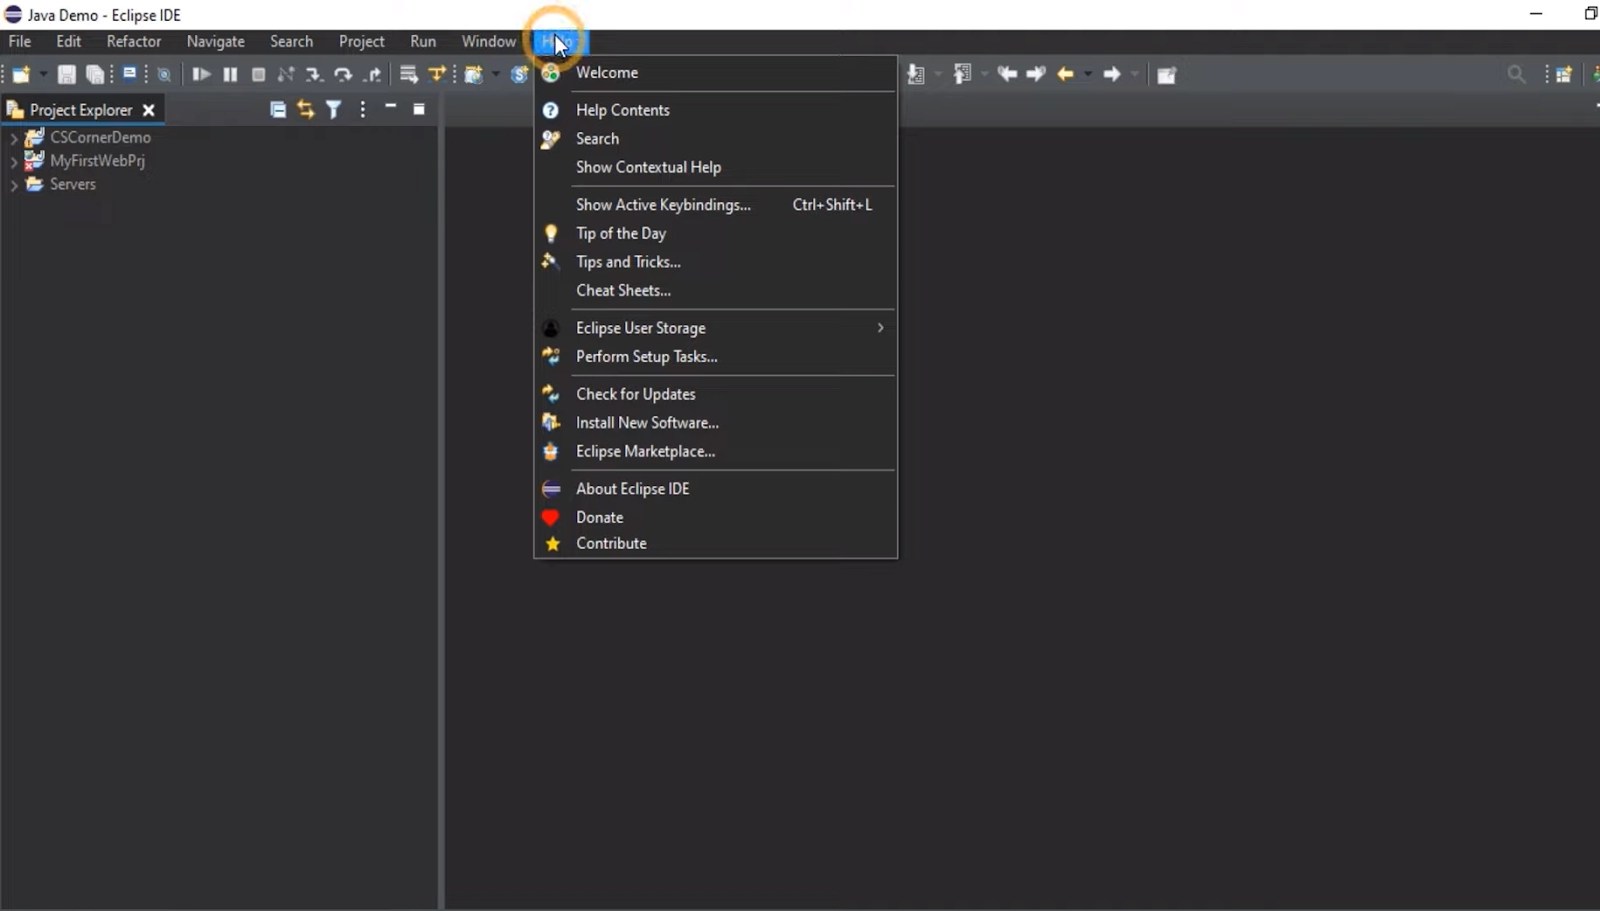Click the Resume debug icon
Screen dimensions: 1600x911
(x=201, y=74)
